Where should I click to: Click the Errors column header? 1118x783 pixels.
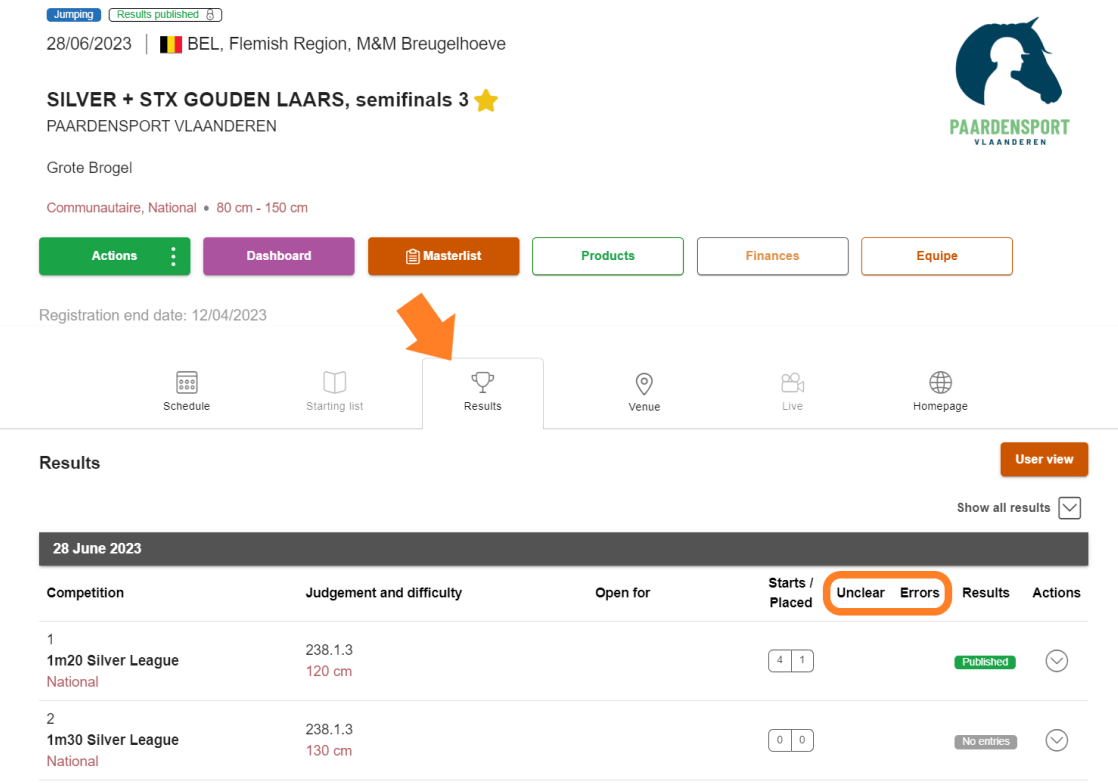[920, 593]
